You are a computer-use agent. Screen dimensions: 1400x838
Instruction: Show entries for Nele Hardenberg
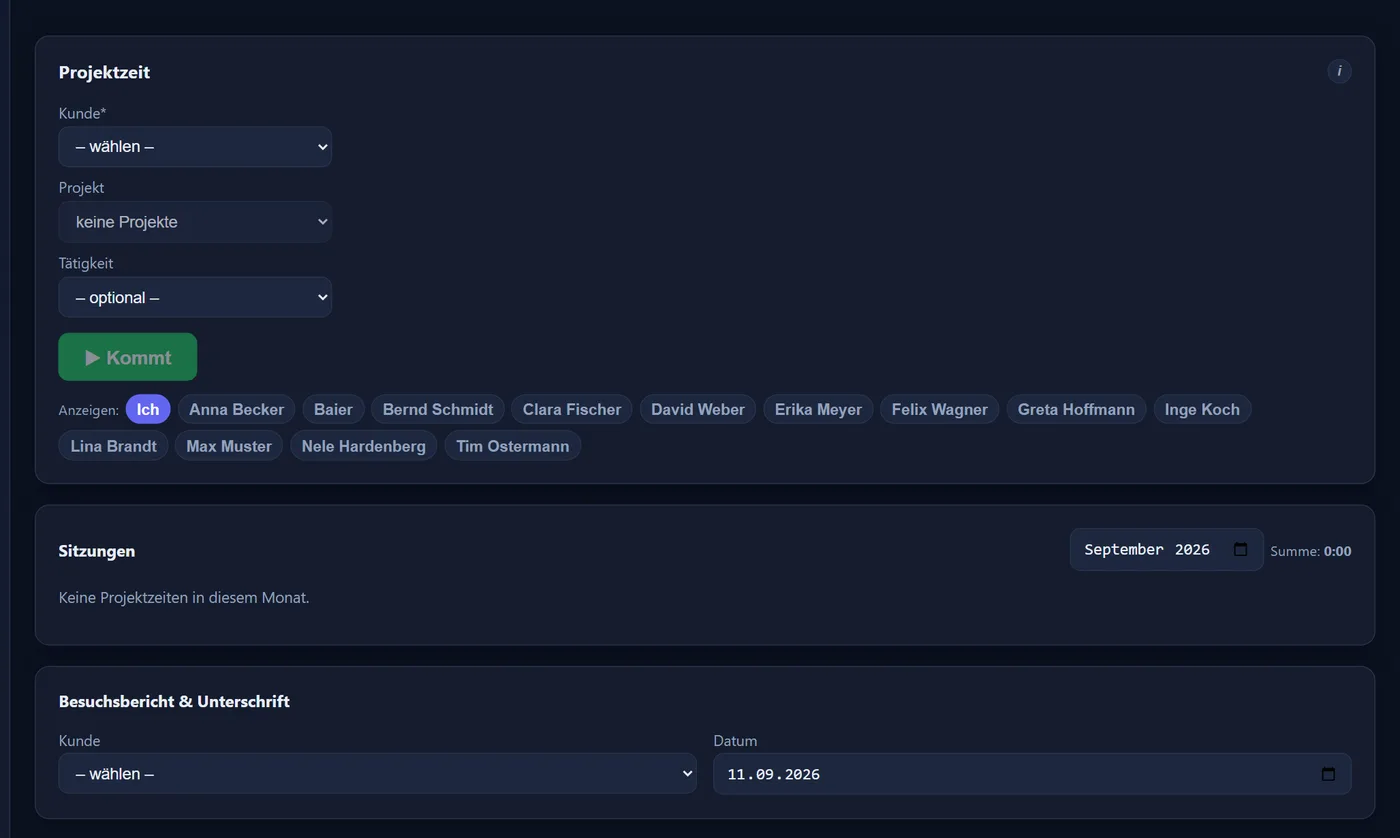click(x=364, y=446)
